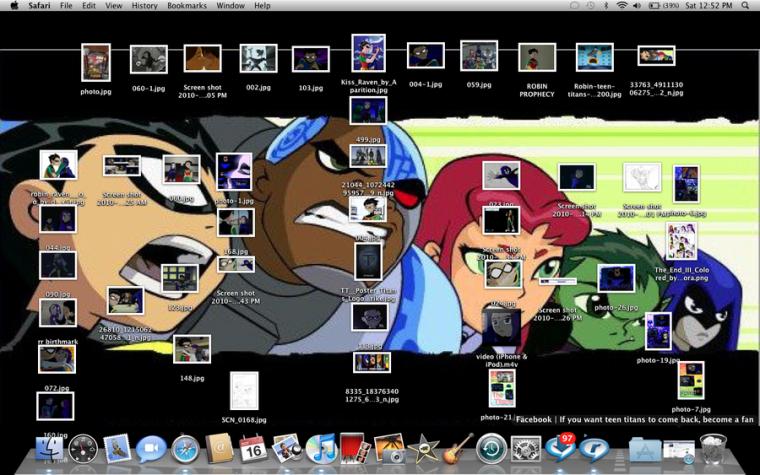Select Robin-teen-titans-...200.jpg file
760x475 pixels.
[x=595, y=57]
